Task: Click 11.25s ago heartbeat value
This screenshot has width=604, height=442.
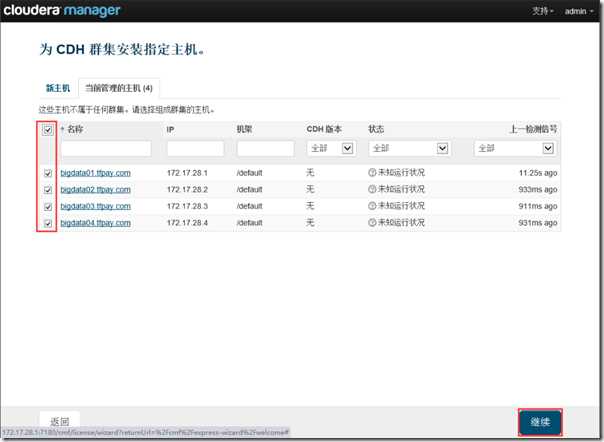Action: click(x=538, y=173)
